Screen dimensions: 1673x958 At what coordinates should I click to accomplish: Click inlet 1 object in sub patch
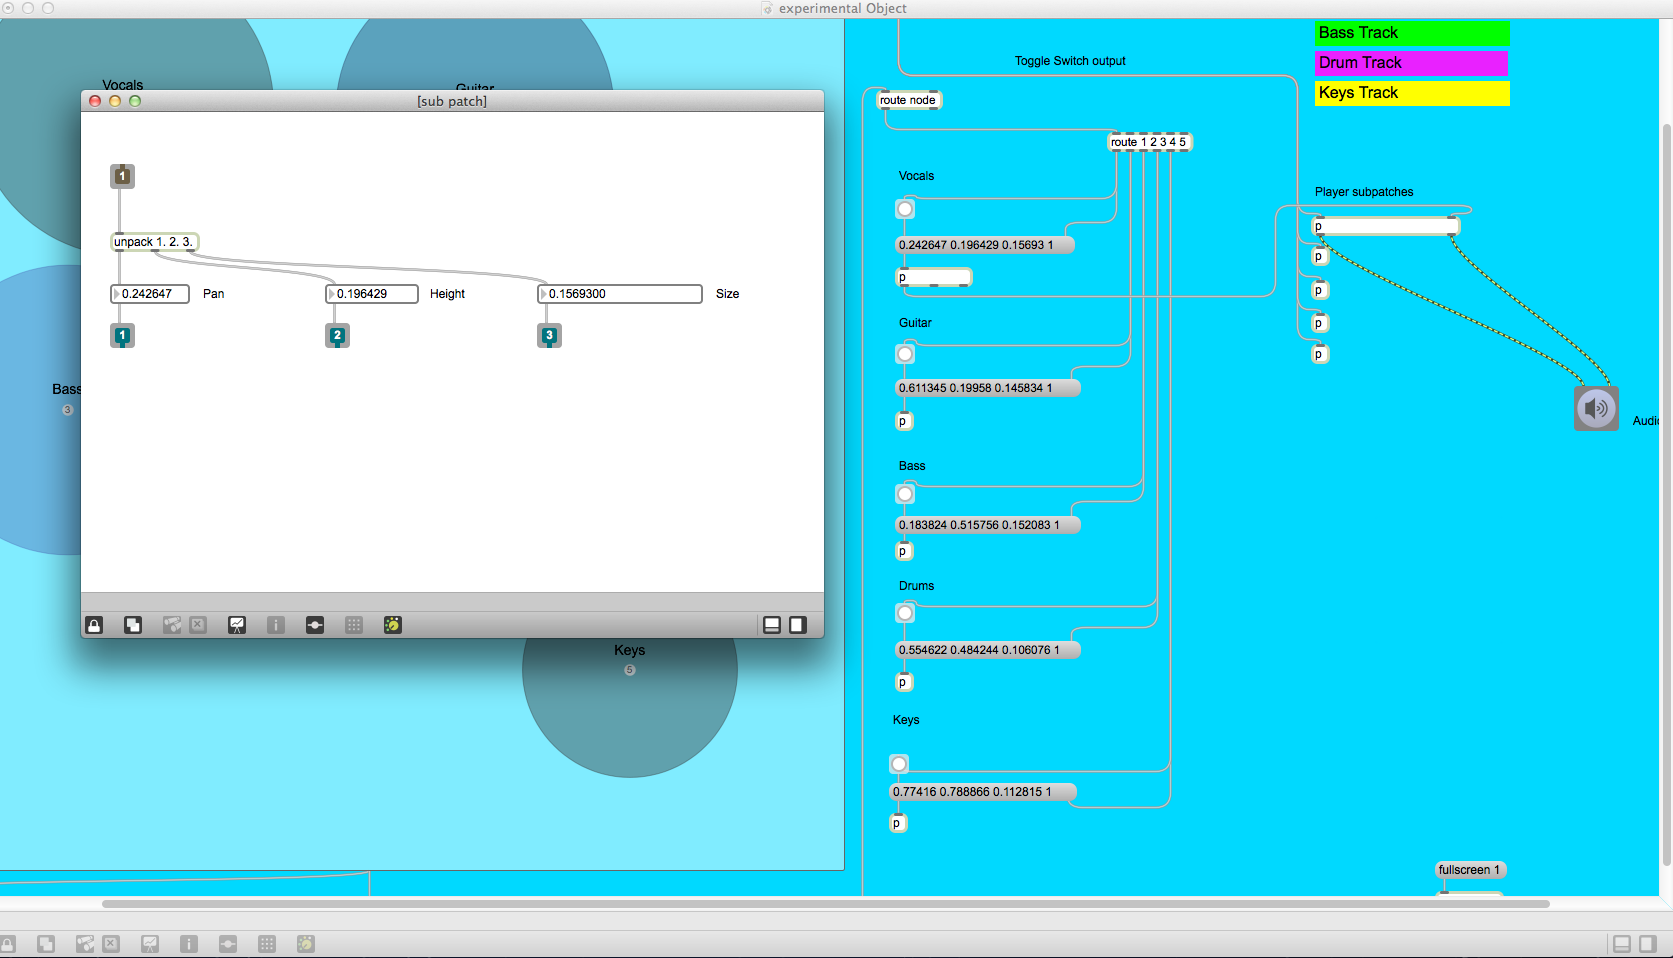[x=122, y=176]
